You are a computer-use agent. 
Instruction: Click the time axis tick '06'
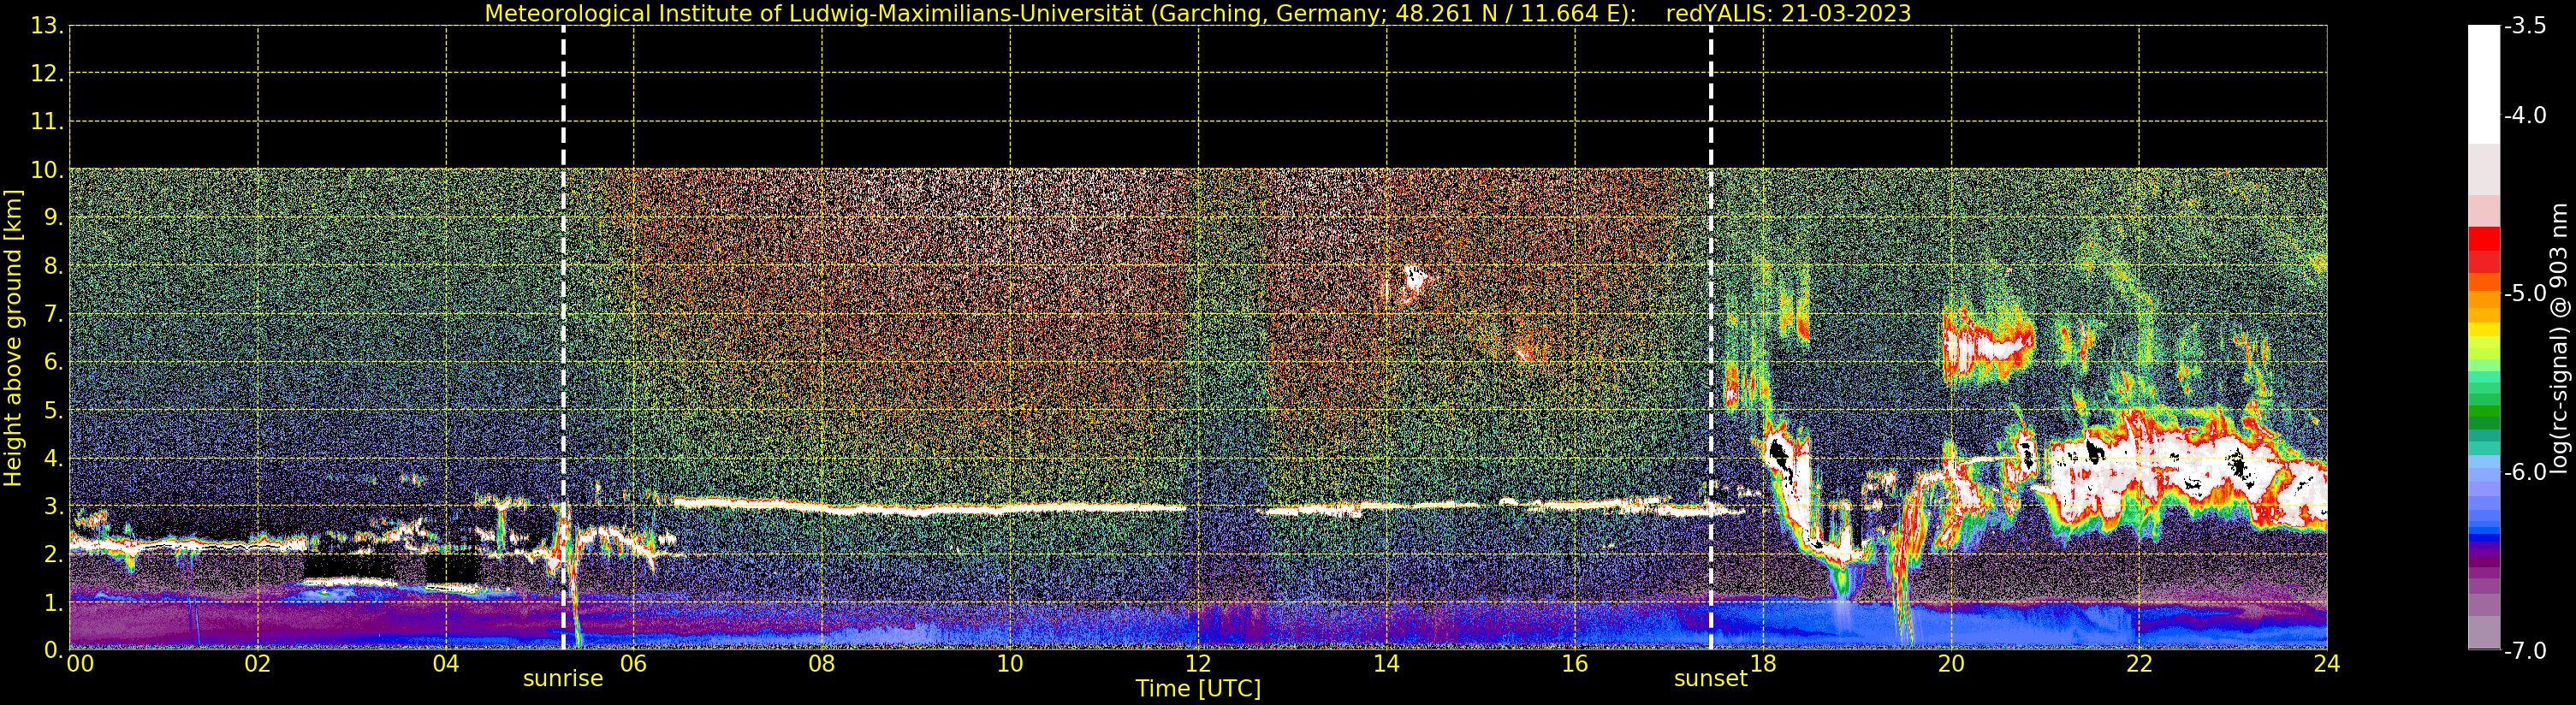coord(634,664)
